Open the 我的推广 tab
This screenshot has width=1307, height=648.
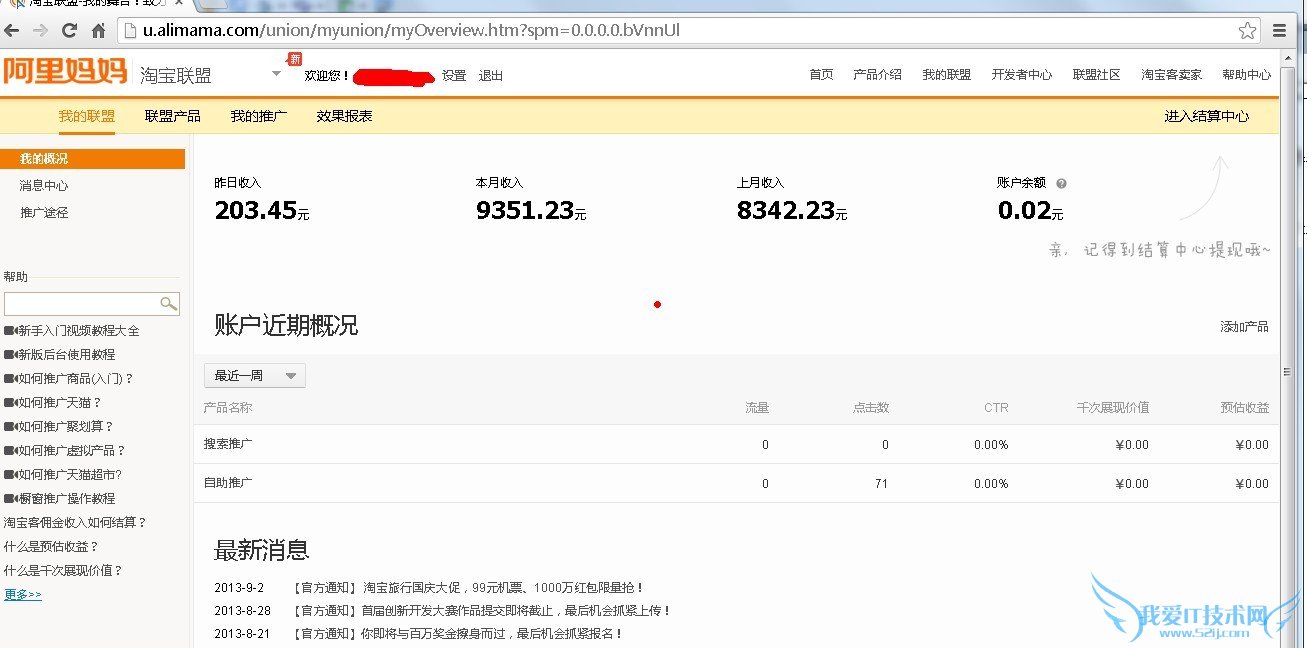(258, 116)
